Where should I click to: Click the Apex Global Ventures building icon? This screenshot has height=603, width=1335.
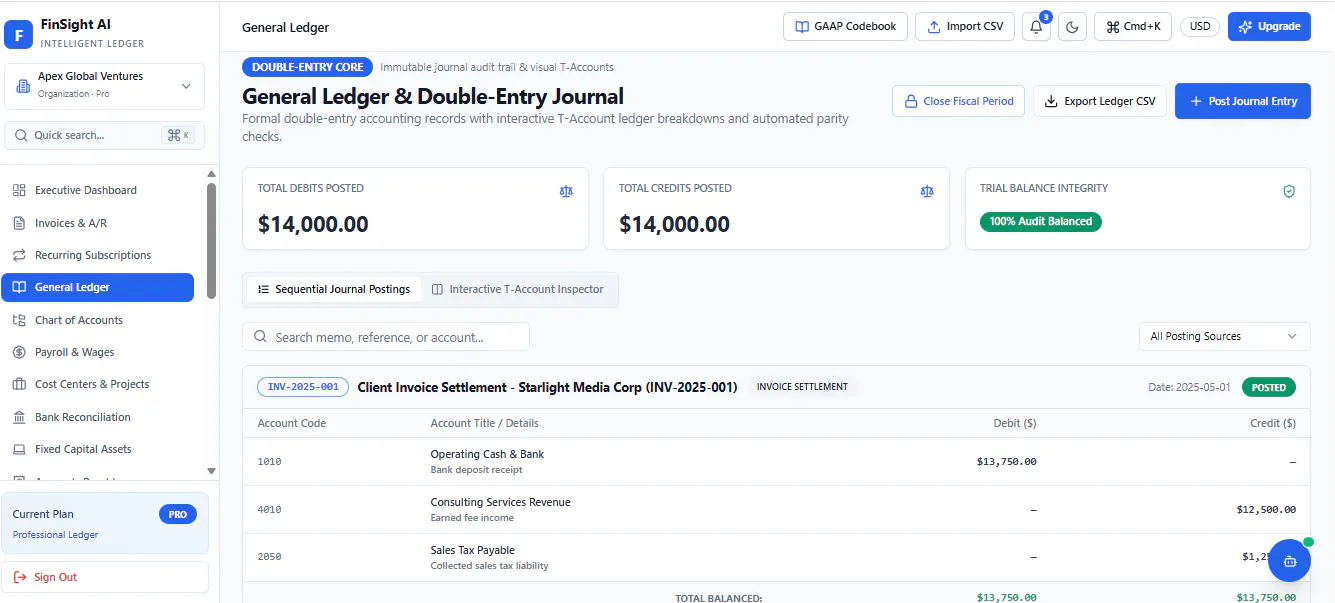pyautogui.click(x=23, y=86)
